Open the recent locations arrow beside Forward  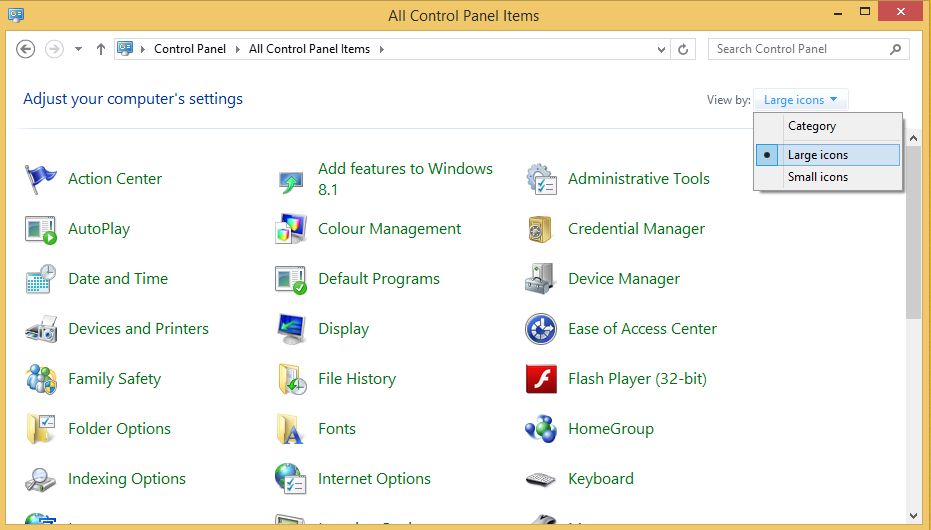coord(79,49)
